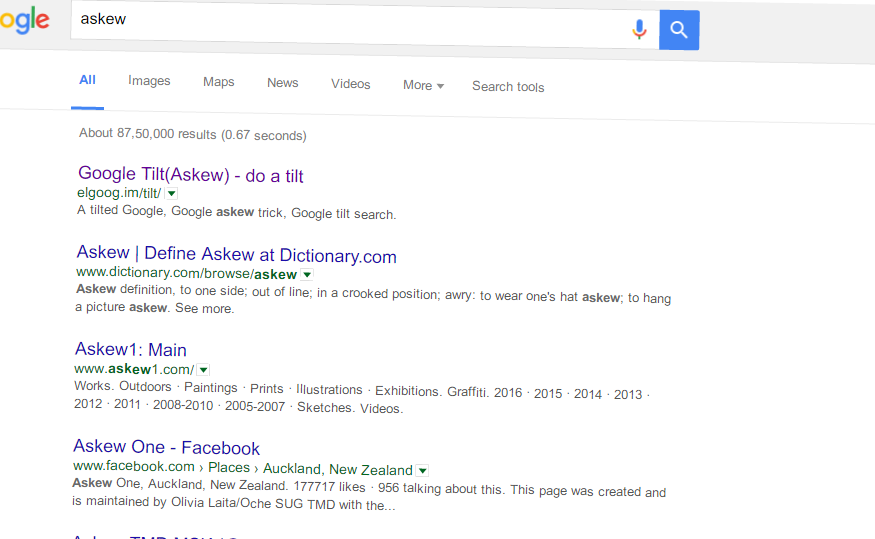This screenshot has width=875, height=539.
Task: Switch to the Images tab
Action: 149,81
